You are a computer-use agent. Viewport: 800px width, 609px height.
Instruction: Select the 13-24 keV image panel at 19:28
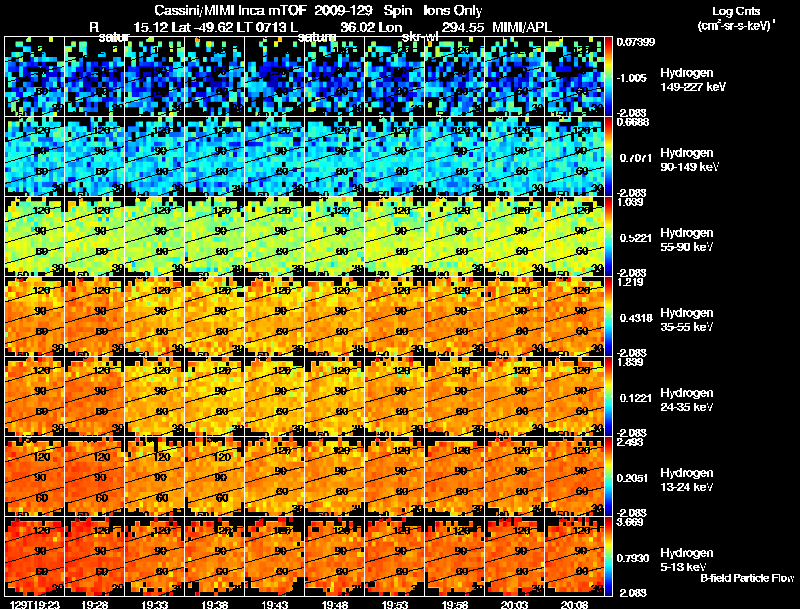coord(94,477)
